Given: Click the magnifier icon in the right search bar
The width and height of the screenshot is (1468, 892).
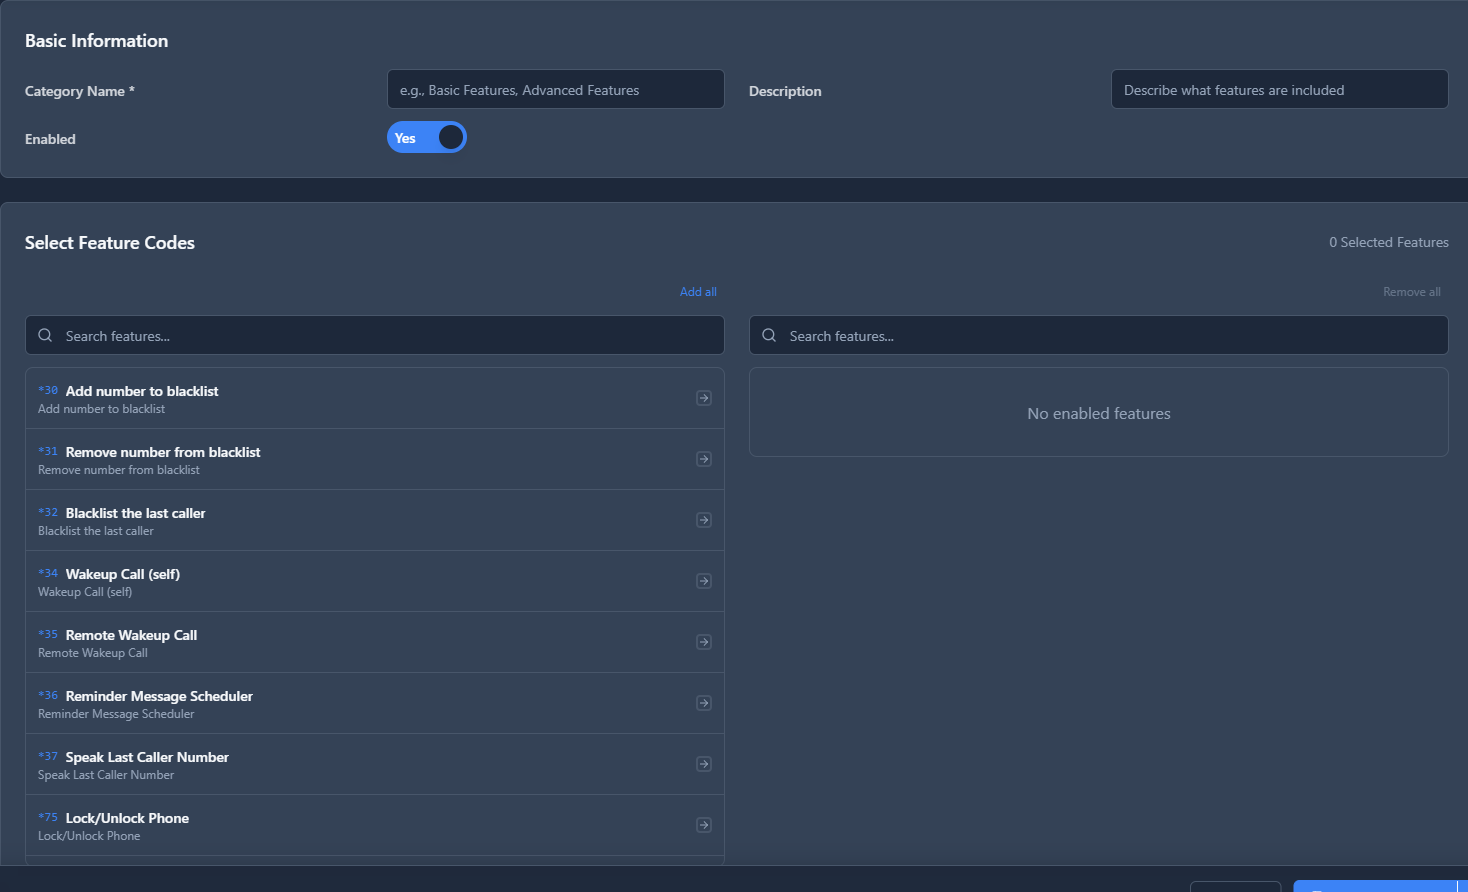Looking at the screenshot, I should tap(769, 335).
